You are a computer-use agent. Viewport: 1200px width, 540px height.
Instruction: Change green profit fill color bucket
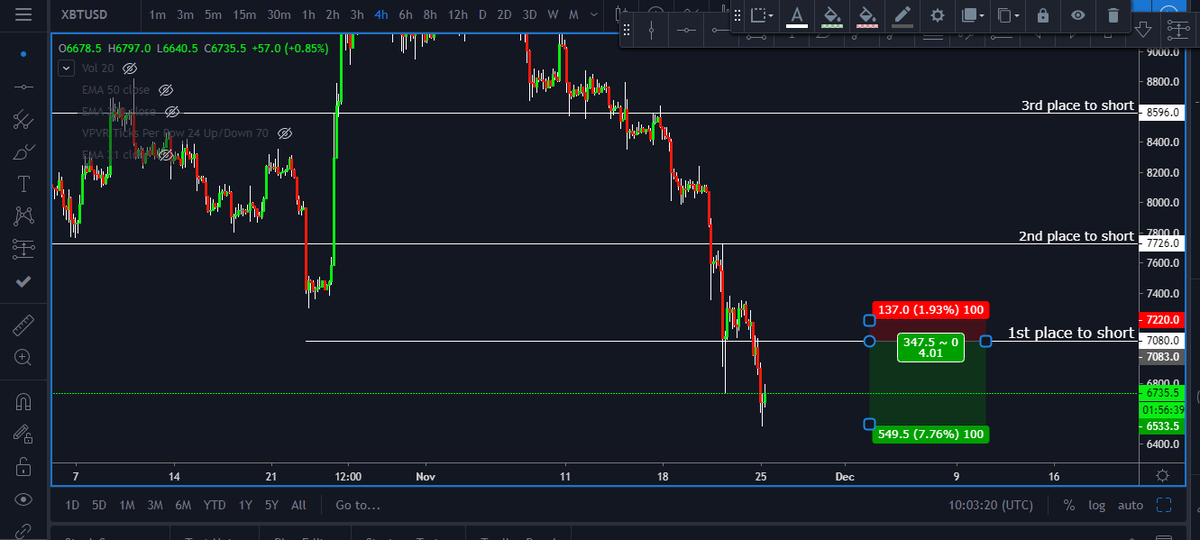[x=831, y=15]
